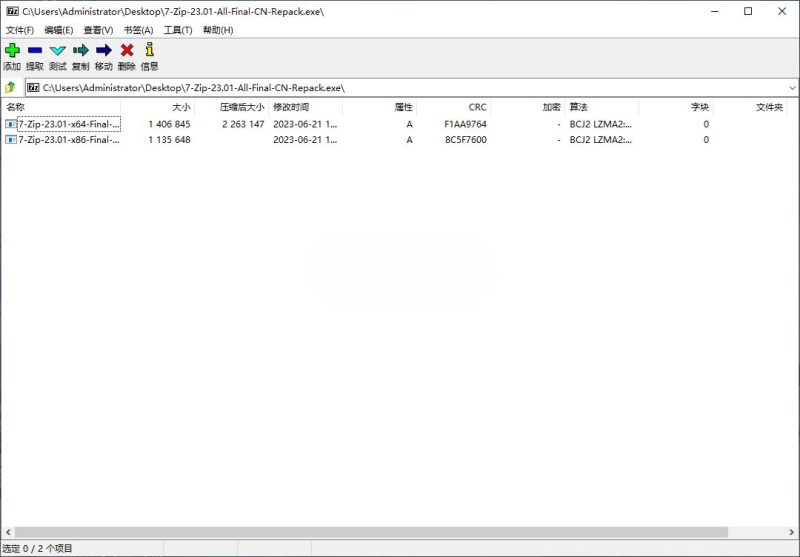Click the horizontal scrollbar left arrow
Image resolution: width=800 pixels, height=557 pixels.
[x=8, y=532]
